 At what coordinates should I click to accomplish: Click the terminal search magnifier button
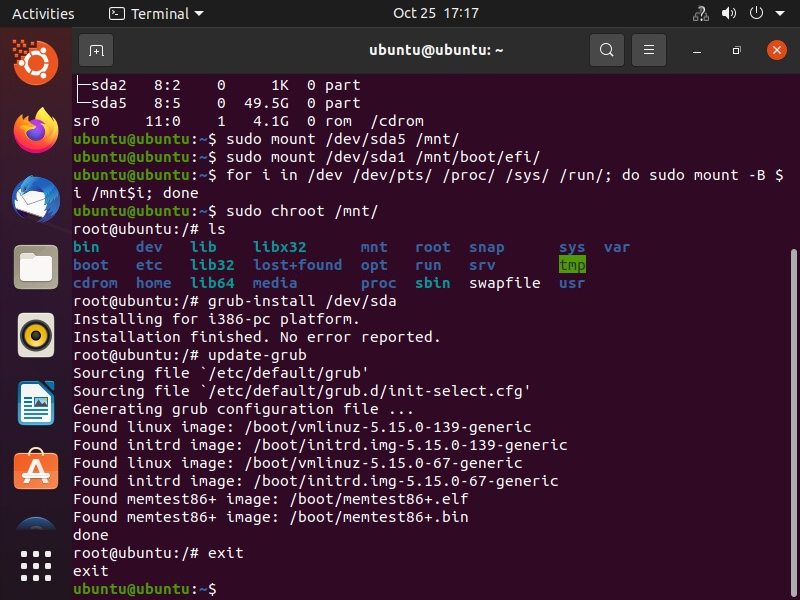[606, 49]
